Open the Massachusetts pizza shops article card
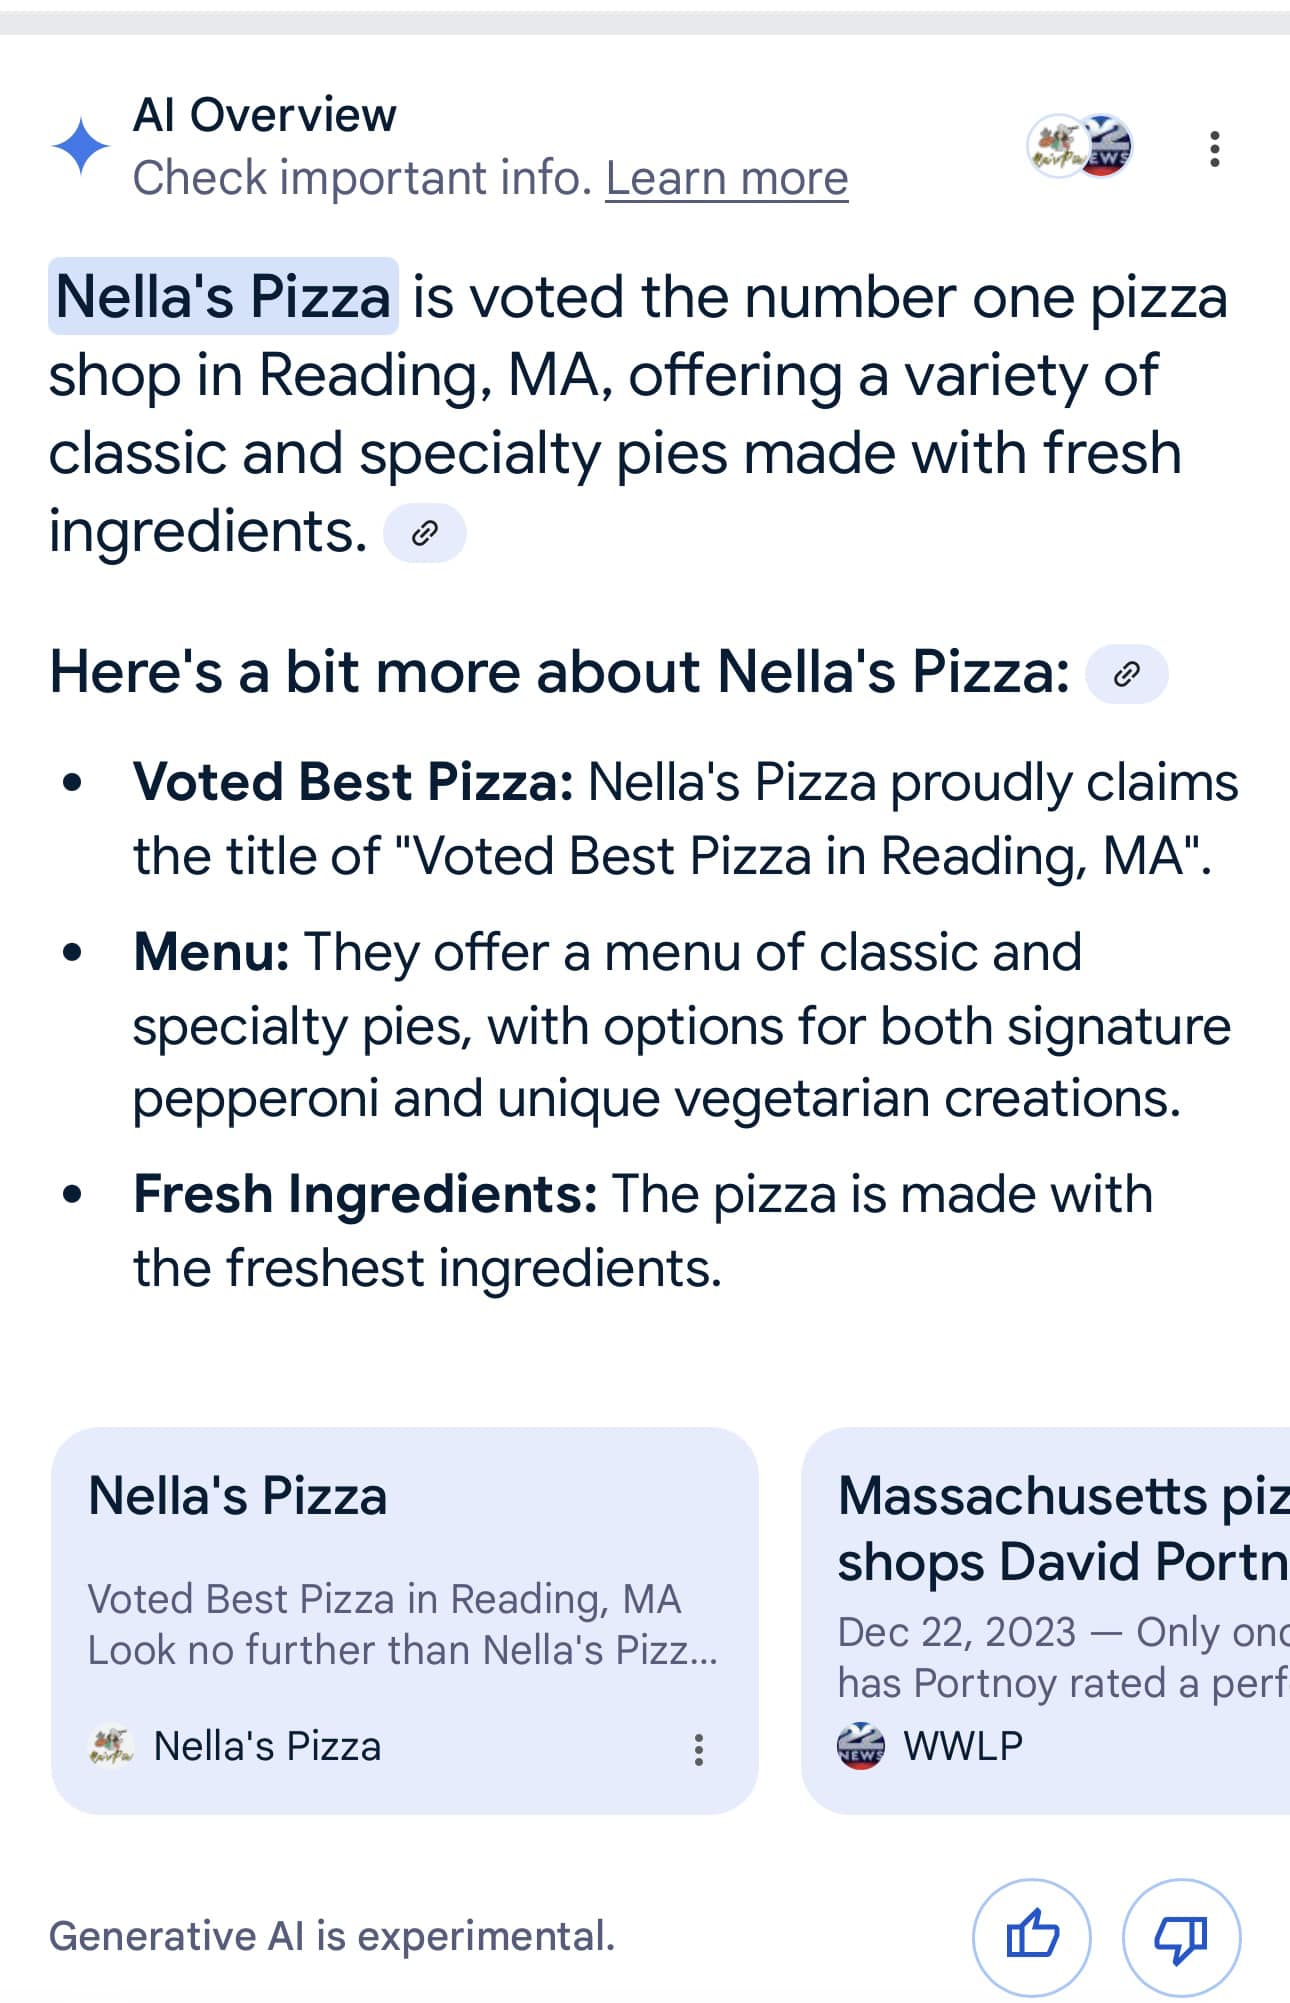1290x2003 pixels. pos(1045,1620)
